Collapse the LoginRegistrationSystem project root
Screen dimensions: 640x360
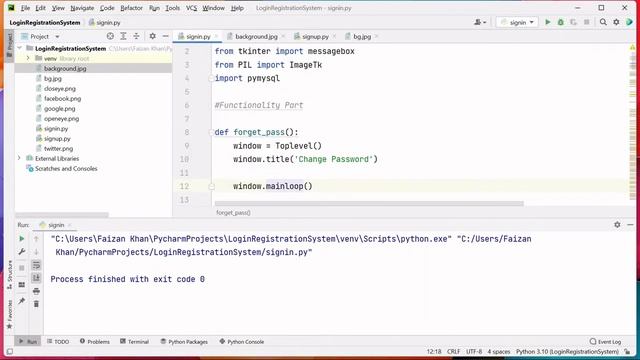pos(20,48)
